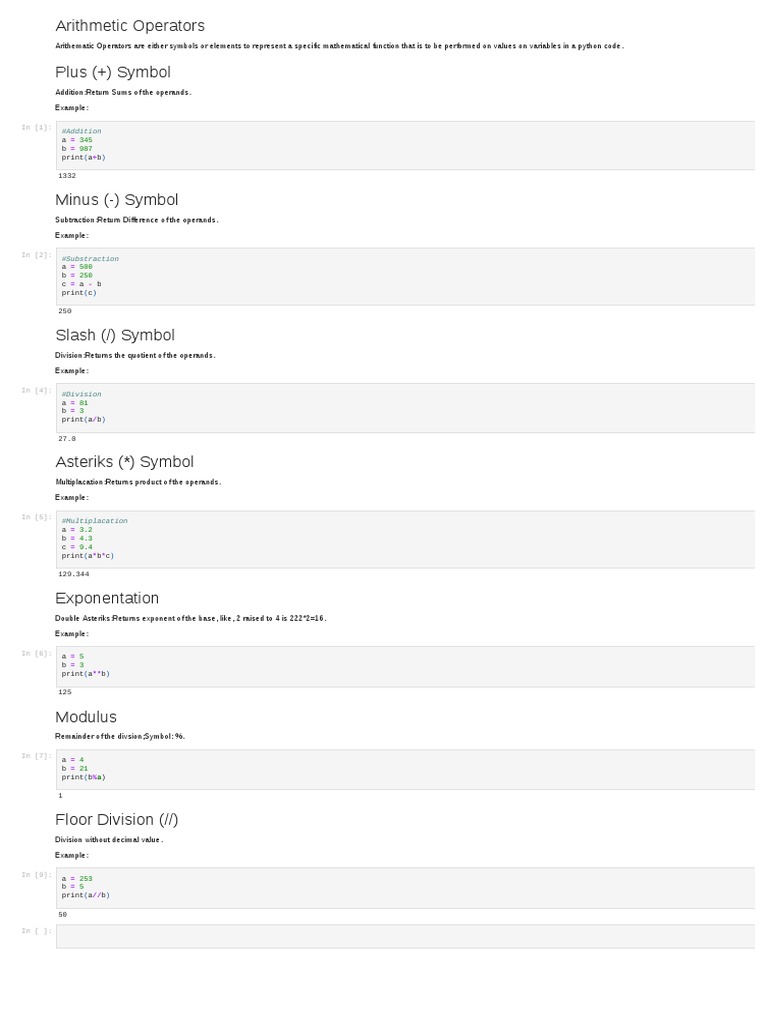The width and height of the screenshot is (768, 1024).
Task: Select the 129.344 output result
Action: (x=73, y=574)
